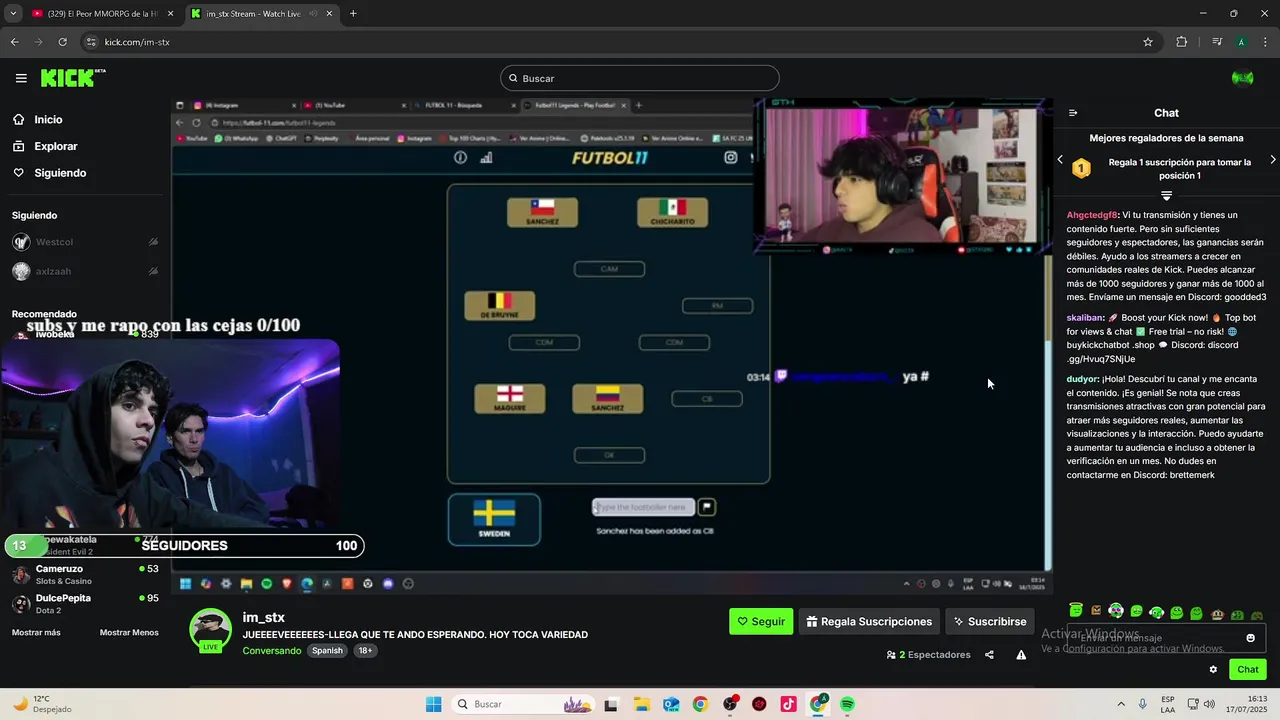This screenshot has width=1280, height=720.
Task: Open Chrome tab search dropdown
Action: 13,14
